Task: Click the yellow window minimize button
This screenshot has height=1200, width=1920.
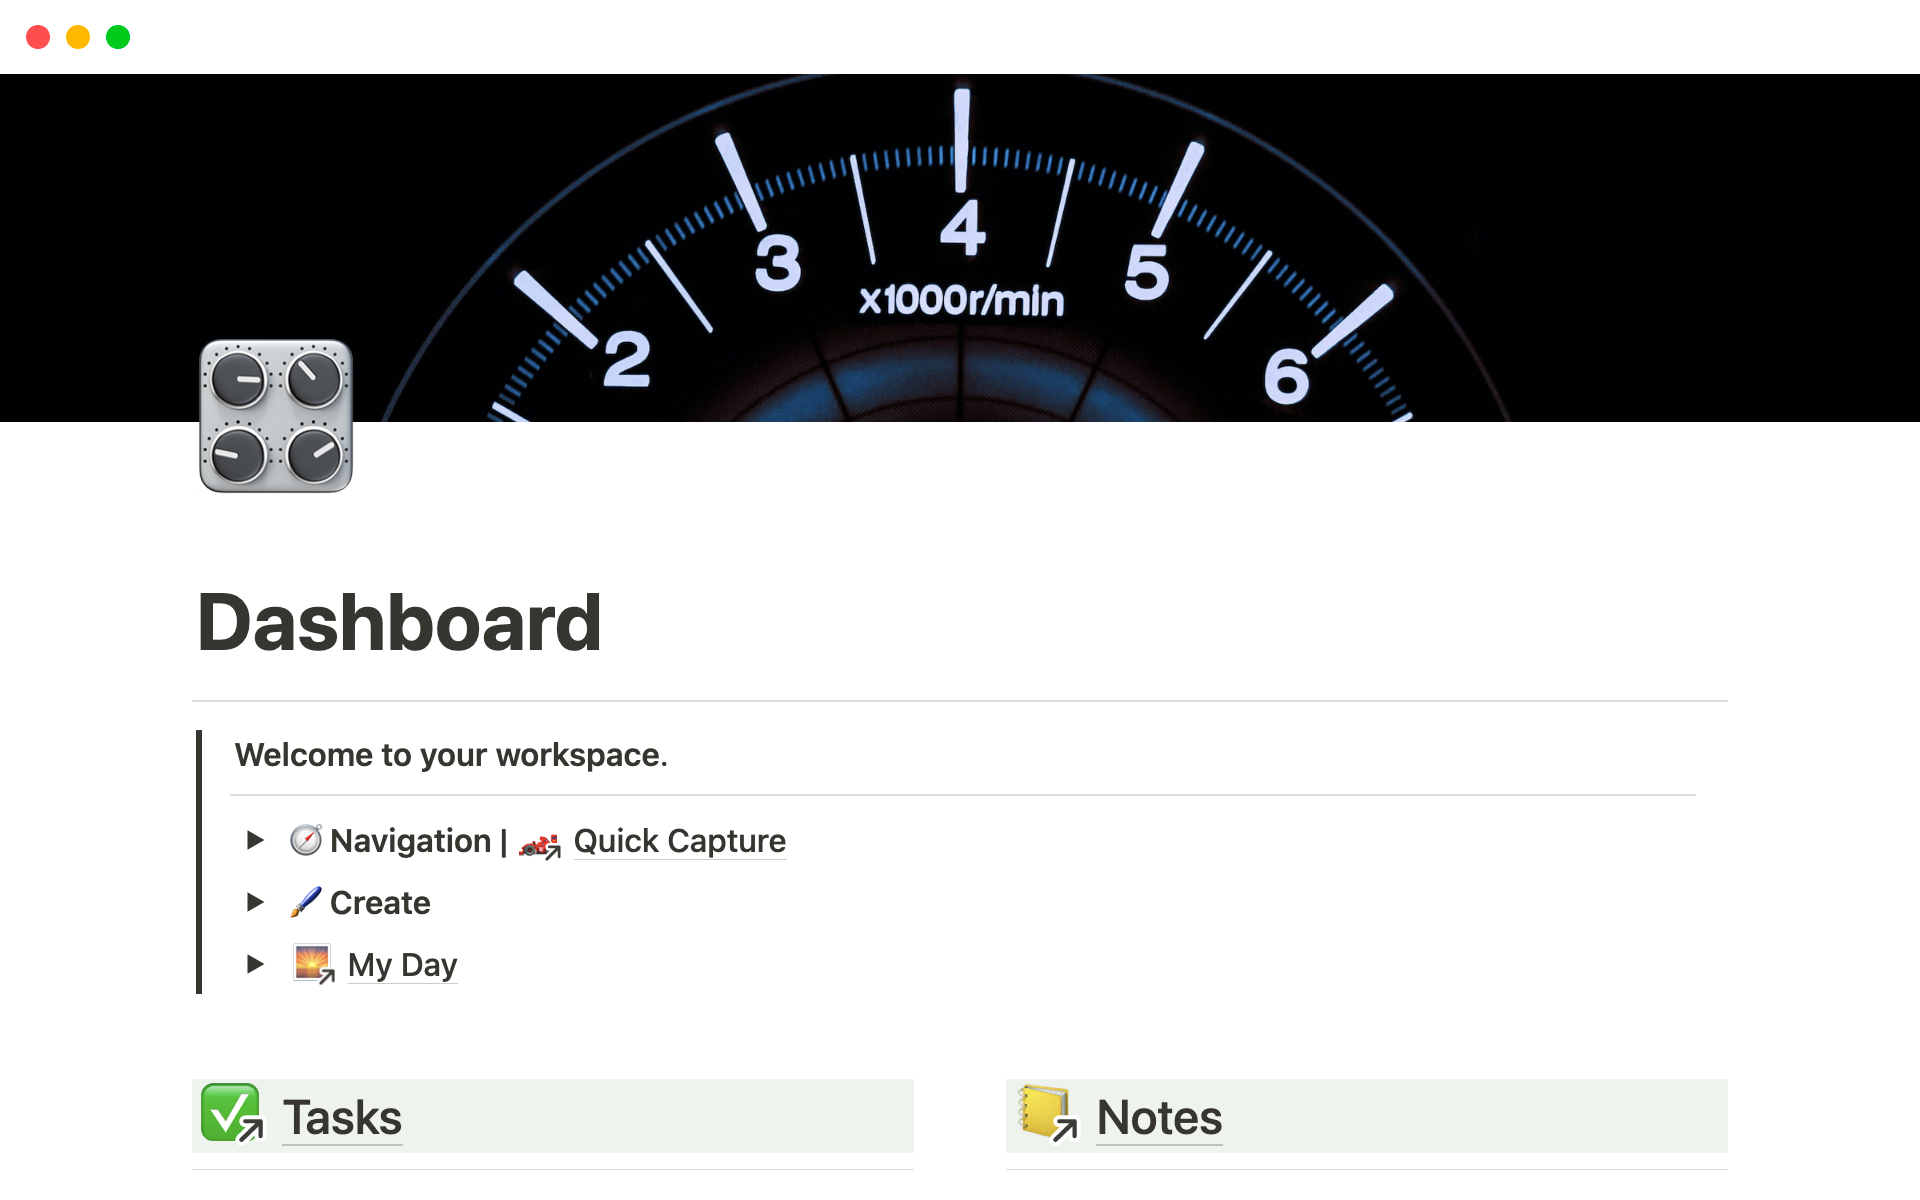Action: coord(78,37)
